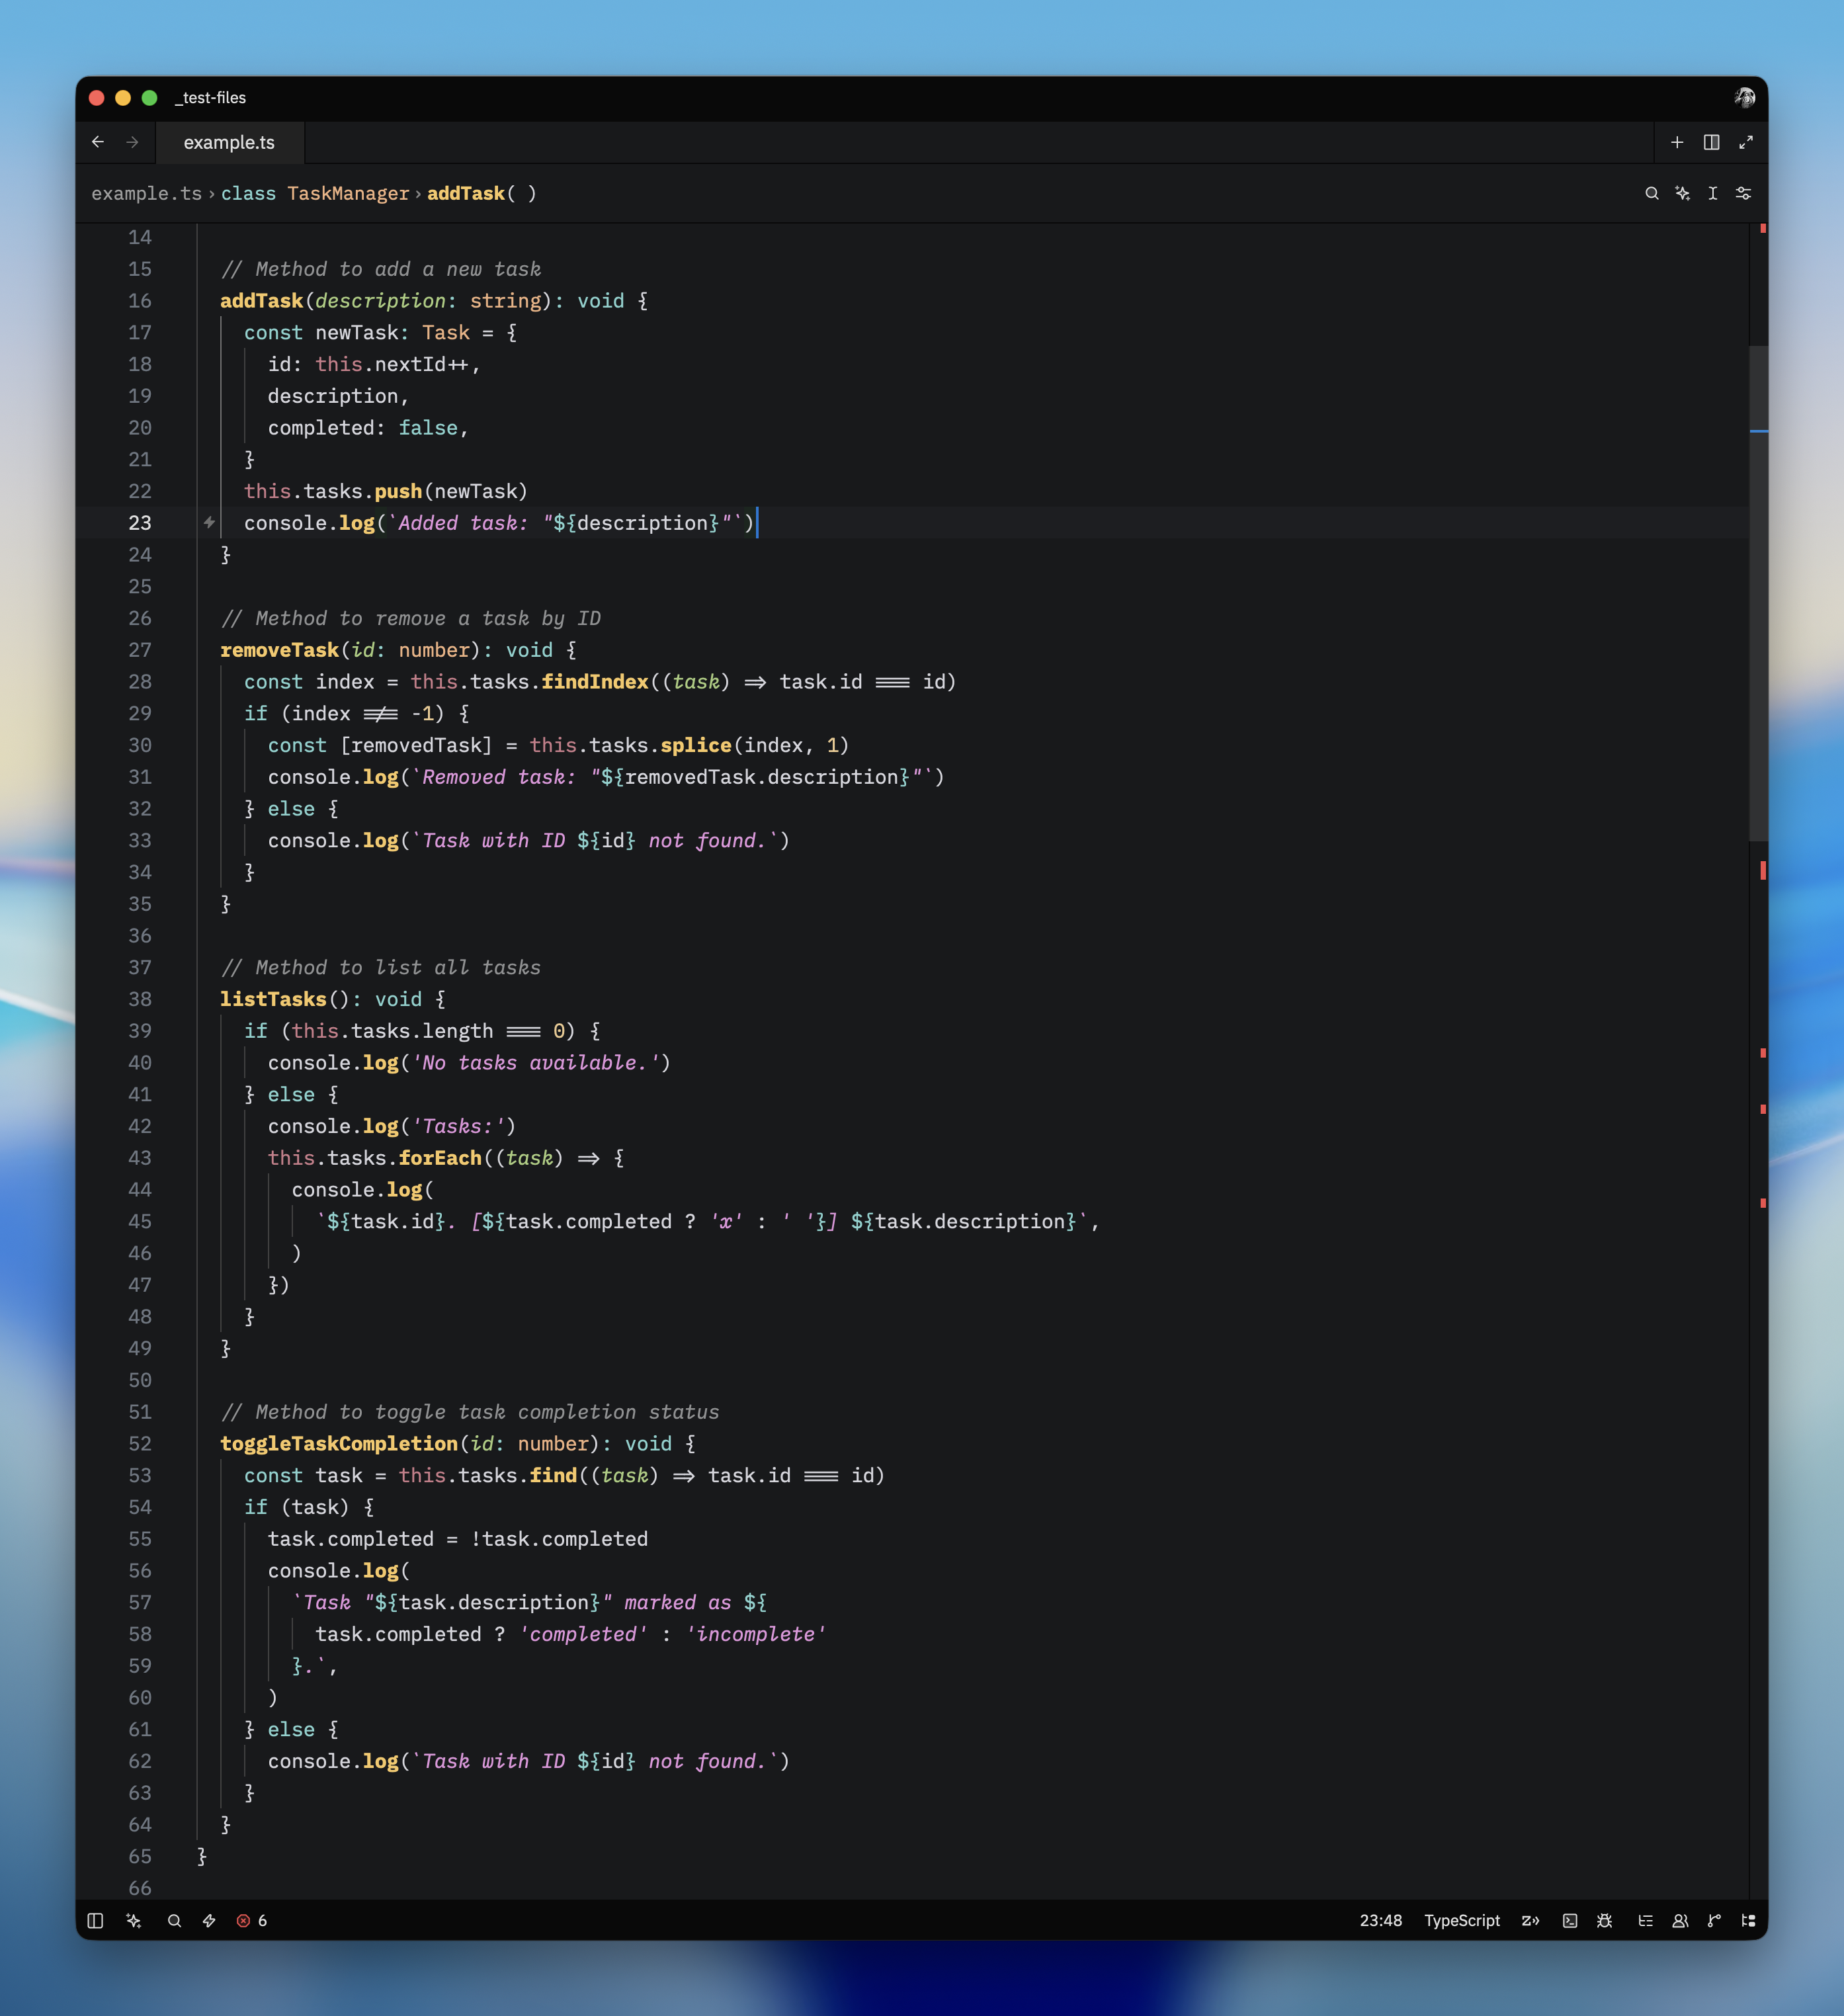Image resolution: width=1844 pixels, height=2016 pixels.
Task: Open the example.ts tab
Action: coord(229,142)
